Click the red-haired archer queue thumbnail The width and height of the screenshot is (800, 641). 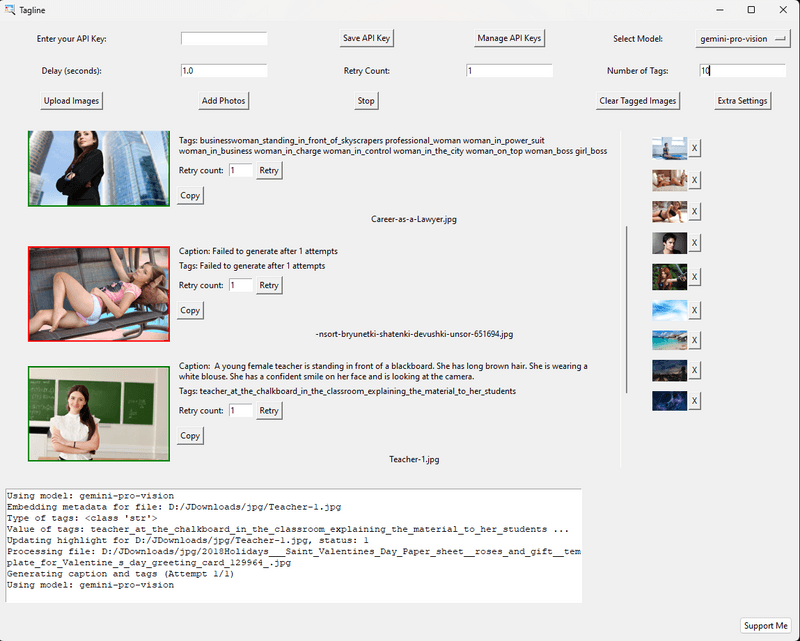pyautogui.click(x=669, y=277)
